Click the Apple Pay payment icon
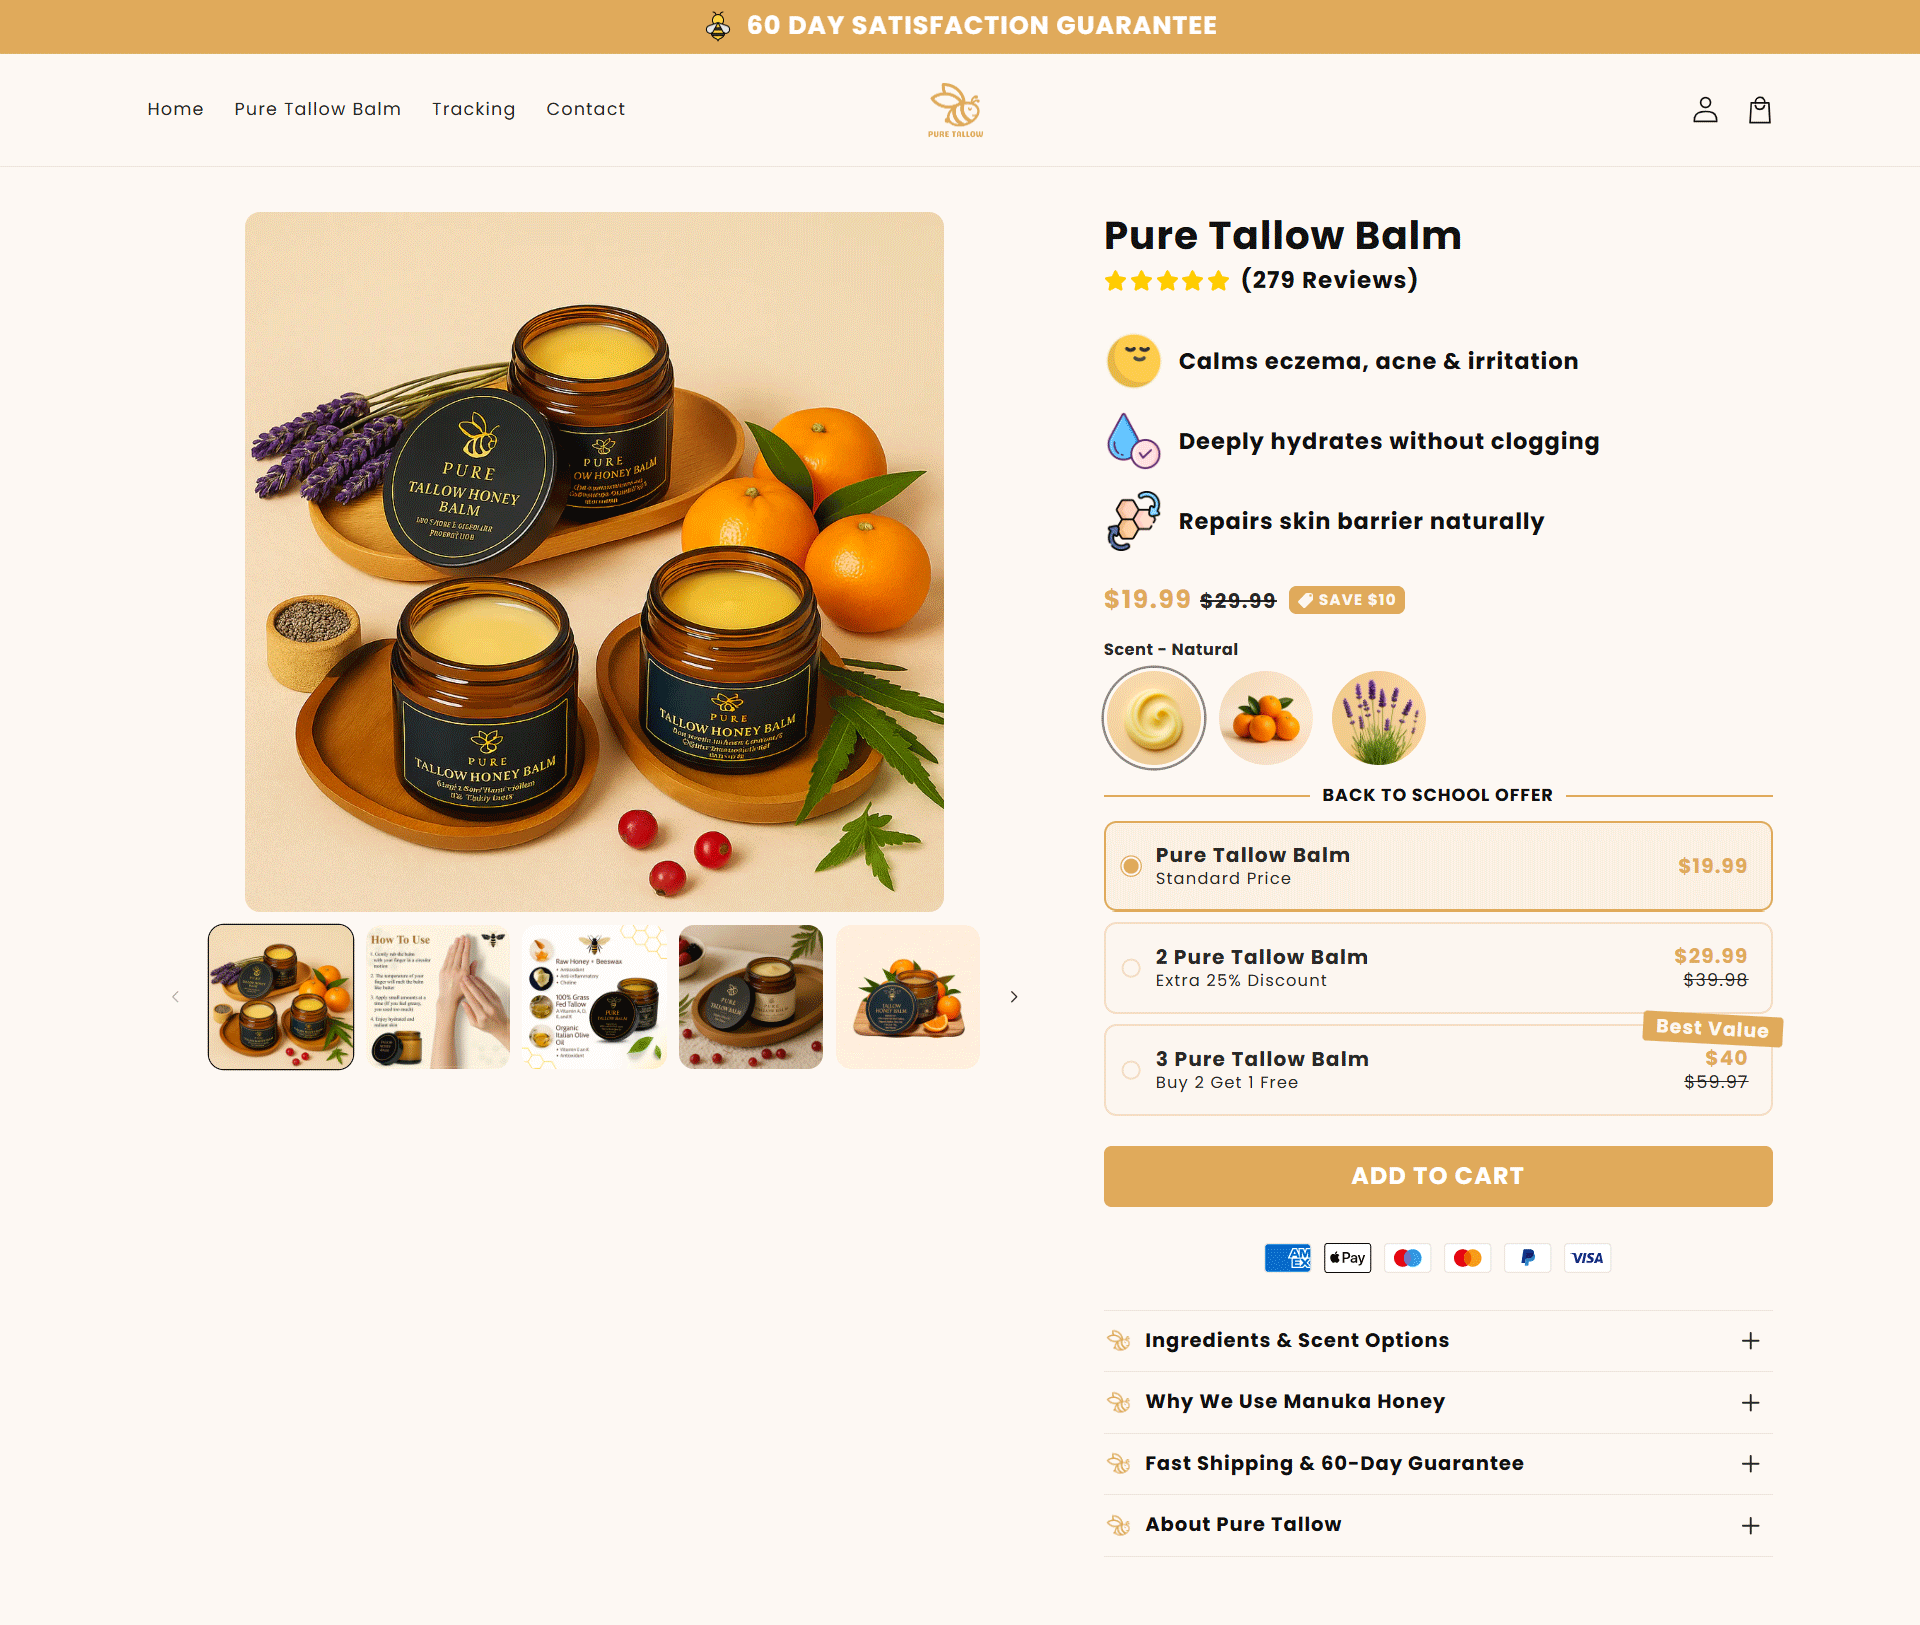The height and width of the screenshot is (1625, 1920). point(1347,1258)
